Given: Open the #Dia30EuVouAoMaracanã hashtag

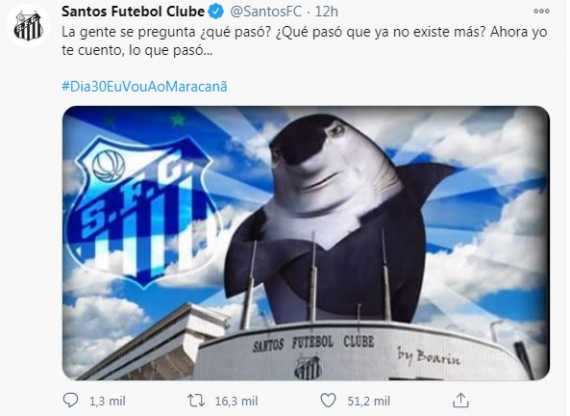Looking at the screenshot, I should coord(144,87).
